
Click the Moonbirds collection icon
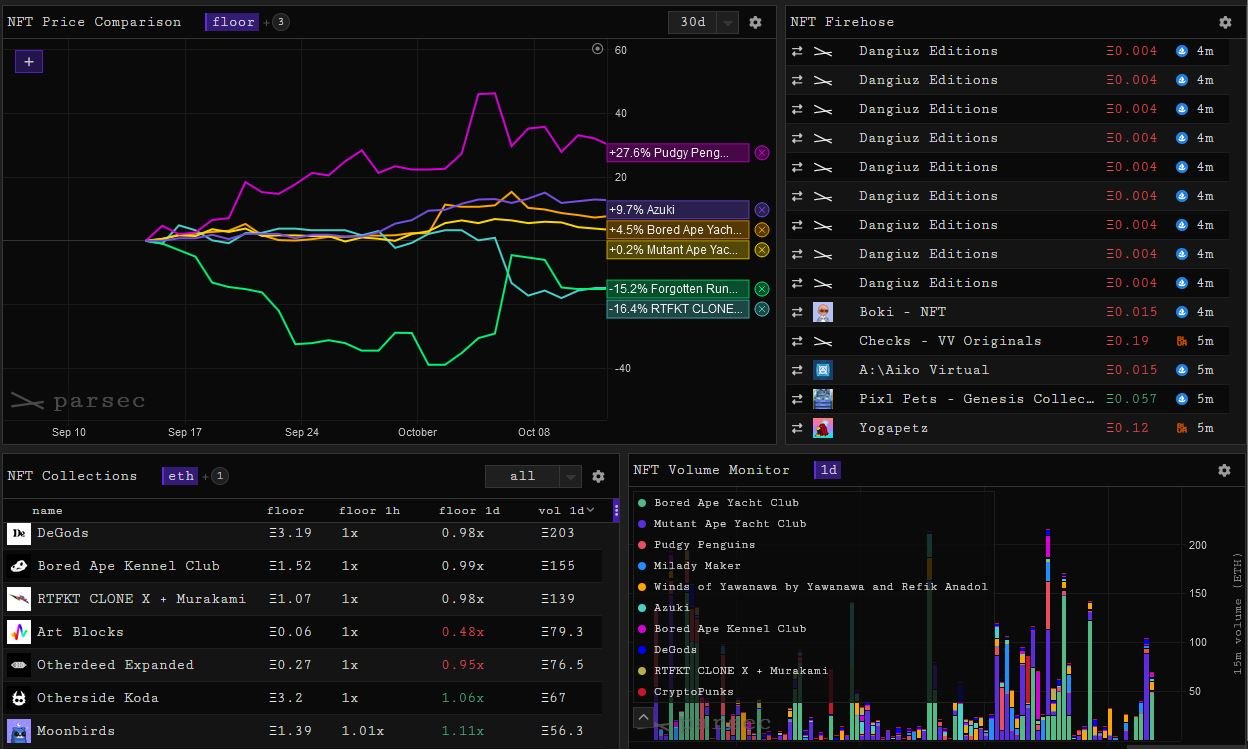click(19, 731)
